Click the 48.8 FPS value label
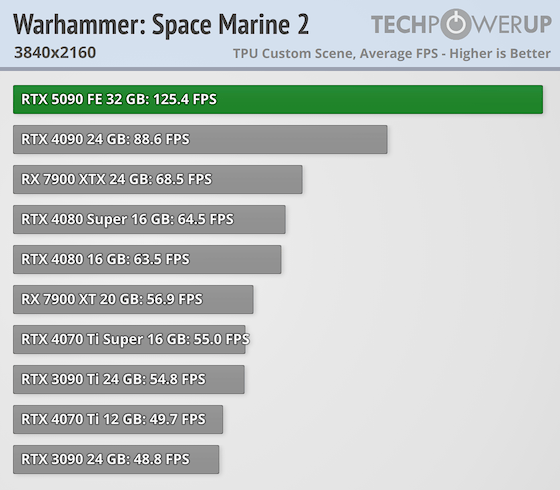The height and width of the screenshot is (490, 560). [161, 459]
